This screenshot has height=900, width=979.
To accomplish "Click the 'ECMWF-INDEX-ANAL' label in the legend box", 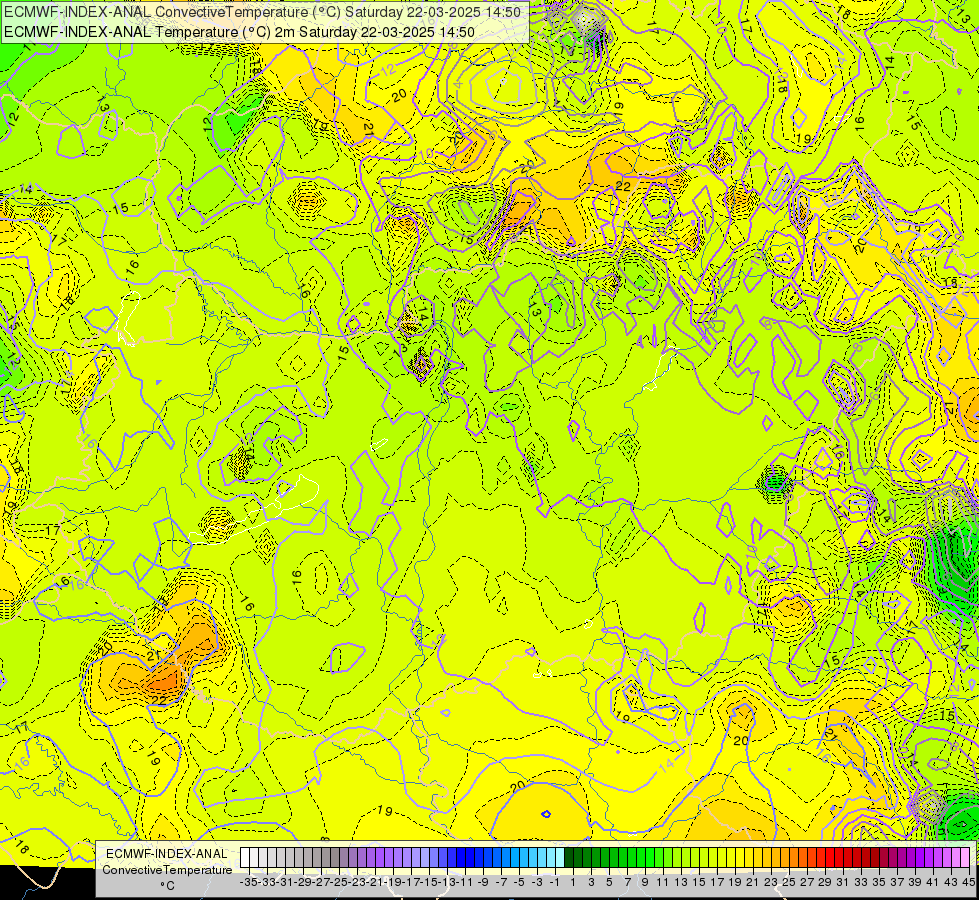I will (x=167, y=854).
